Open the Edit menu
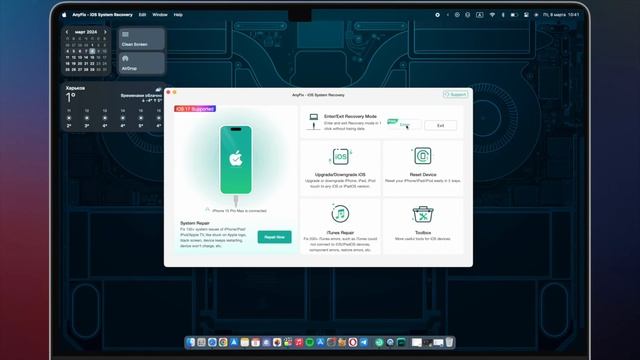This screenshot has width=640, height=360. pos(142,15)
